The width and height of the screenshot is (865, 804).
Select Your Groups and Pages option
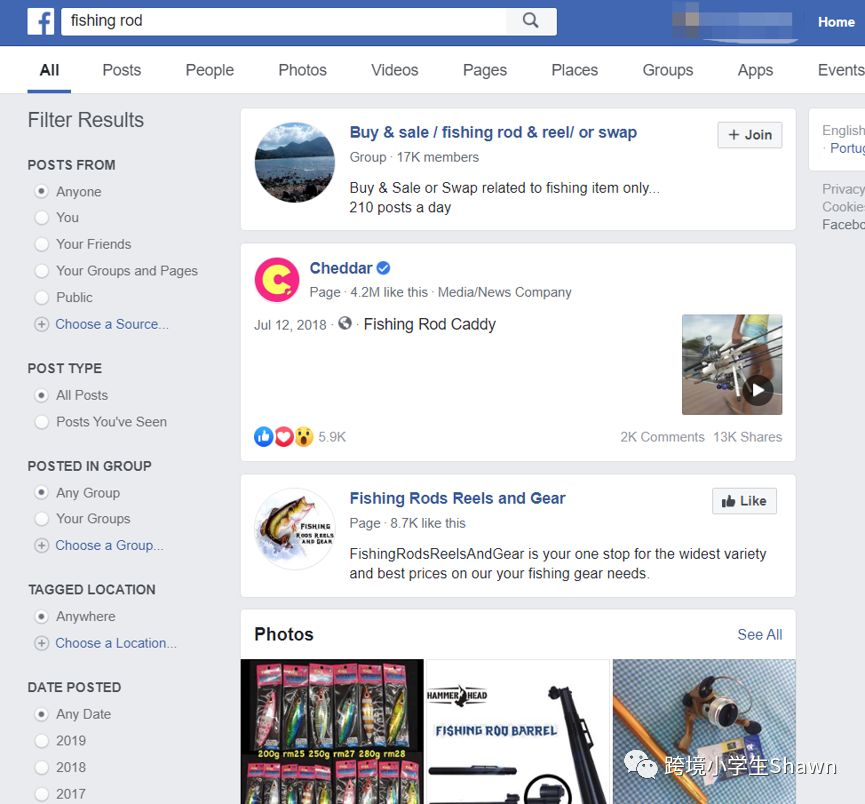pyautogui.click(x=41, y=271)
